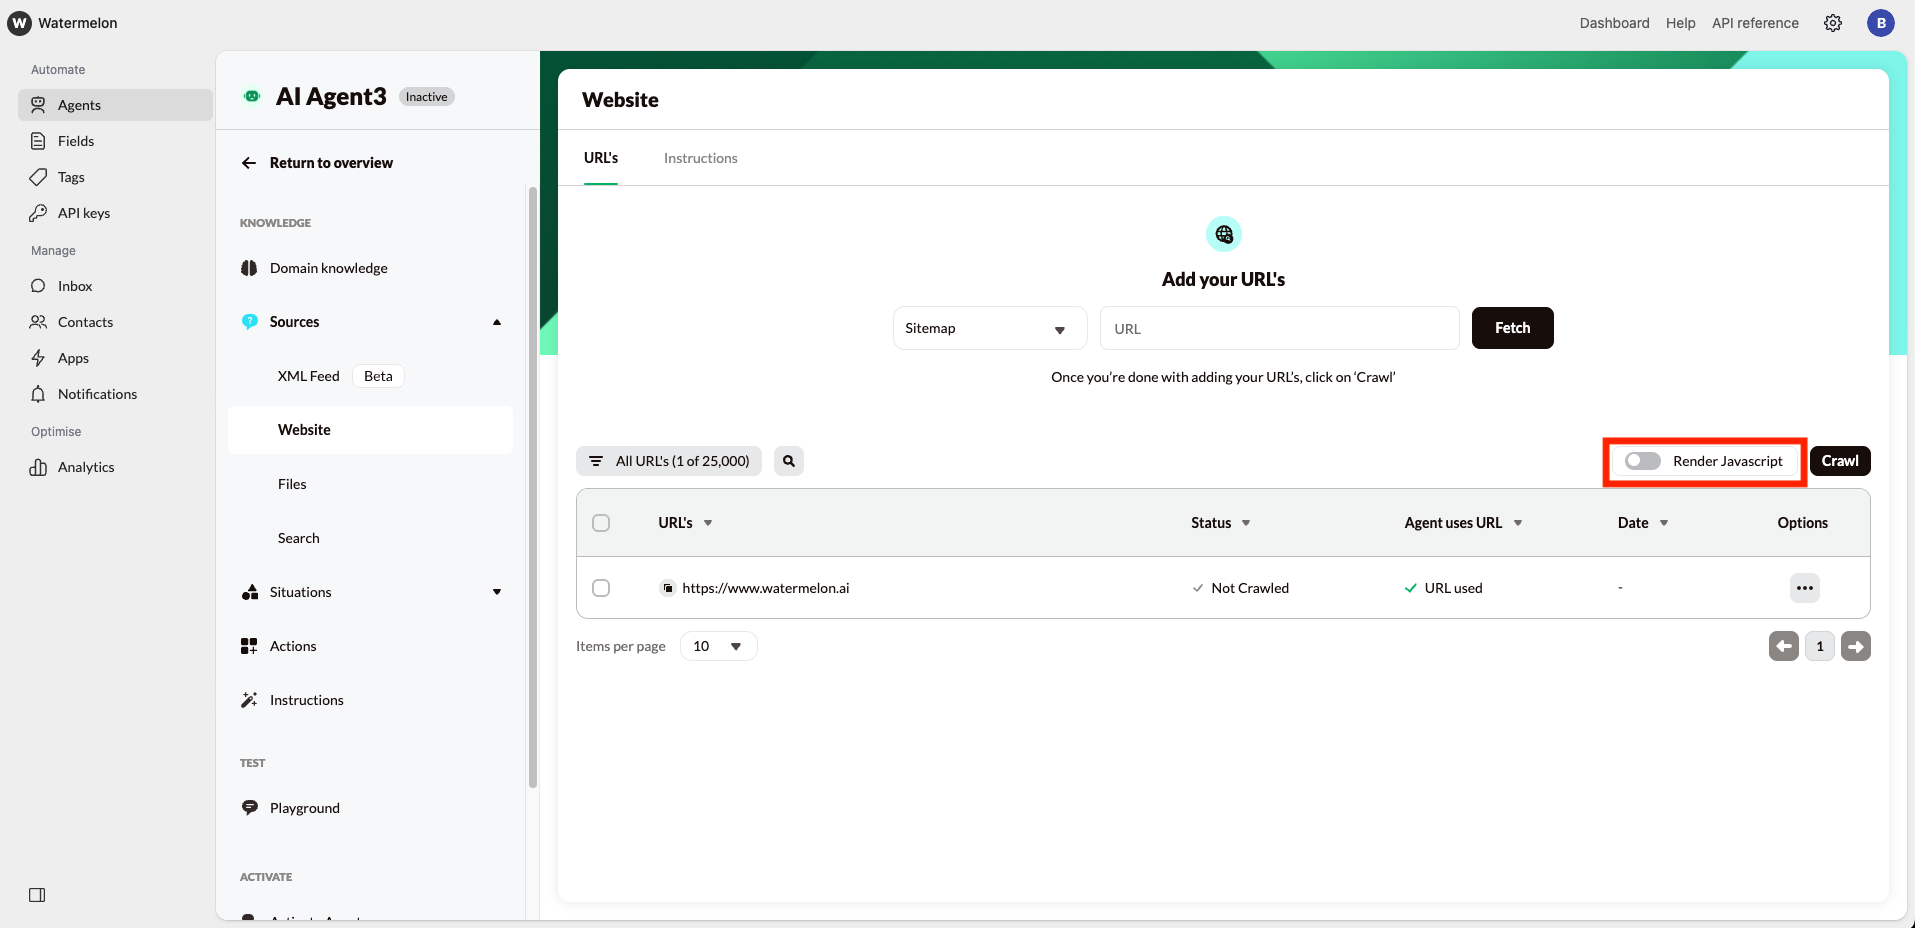The height and width of the screenshot is (928, 1915).
Task: View Notifications in the sidebar
Action: point(97,393)
